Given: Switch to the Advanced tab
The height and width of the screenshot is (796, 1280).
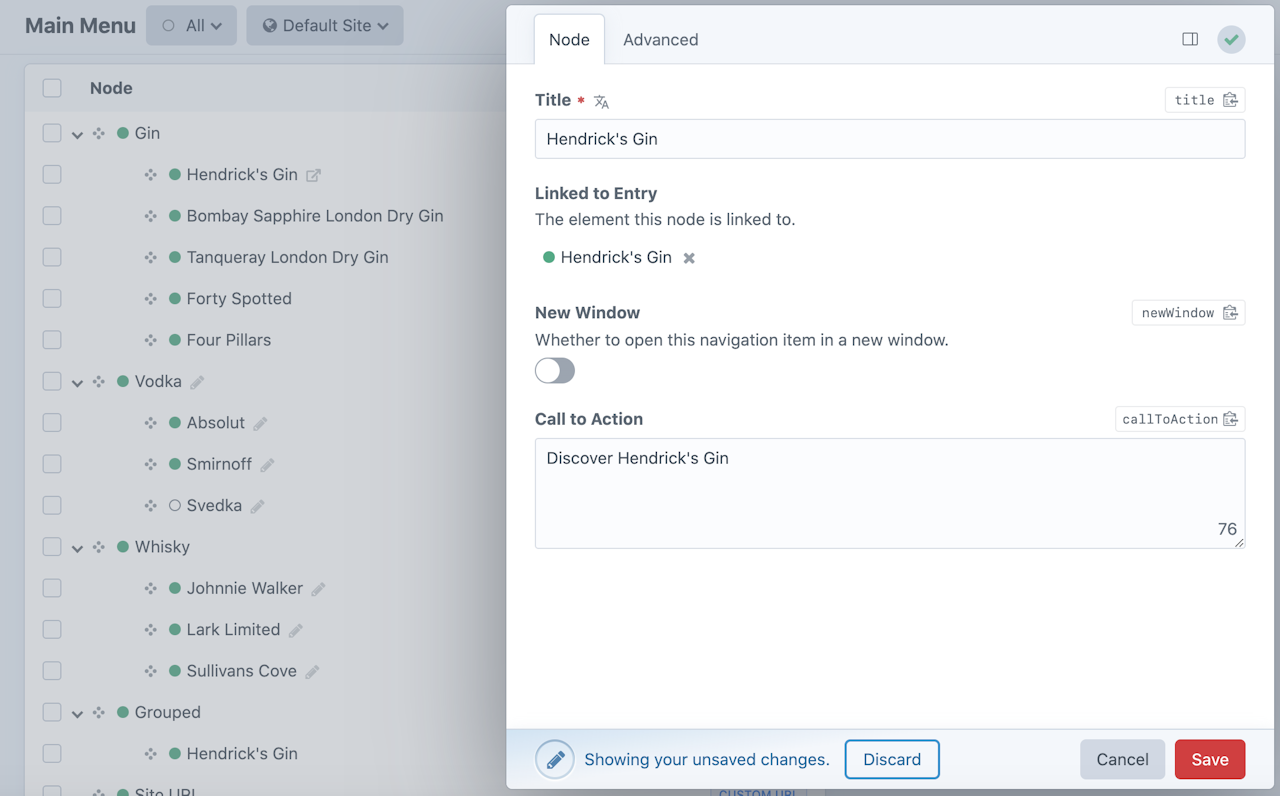Looking at the screenshot, I should [x=660, y=40].
